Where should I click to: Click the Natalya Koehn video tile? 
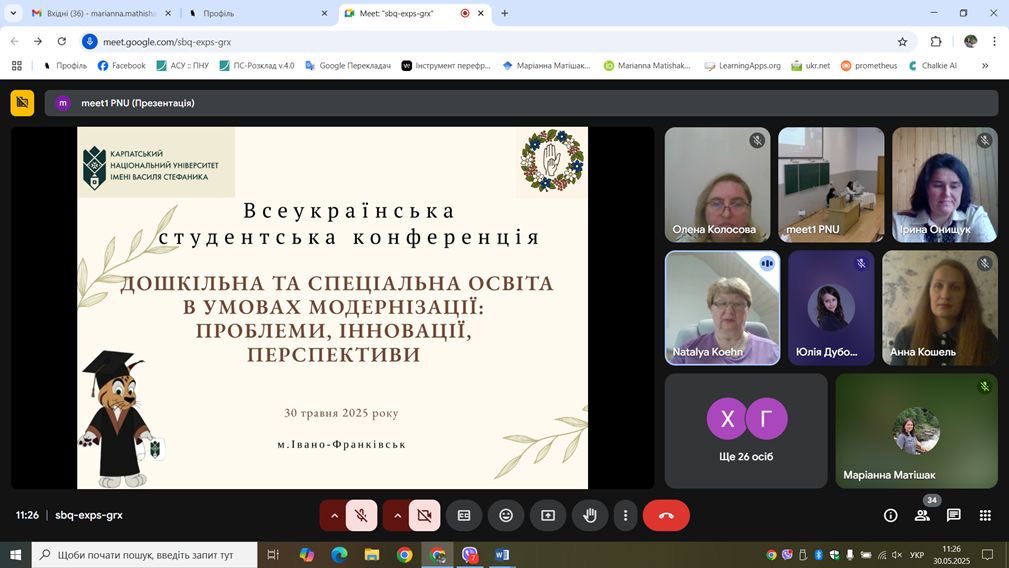pos(722,308)
